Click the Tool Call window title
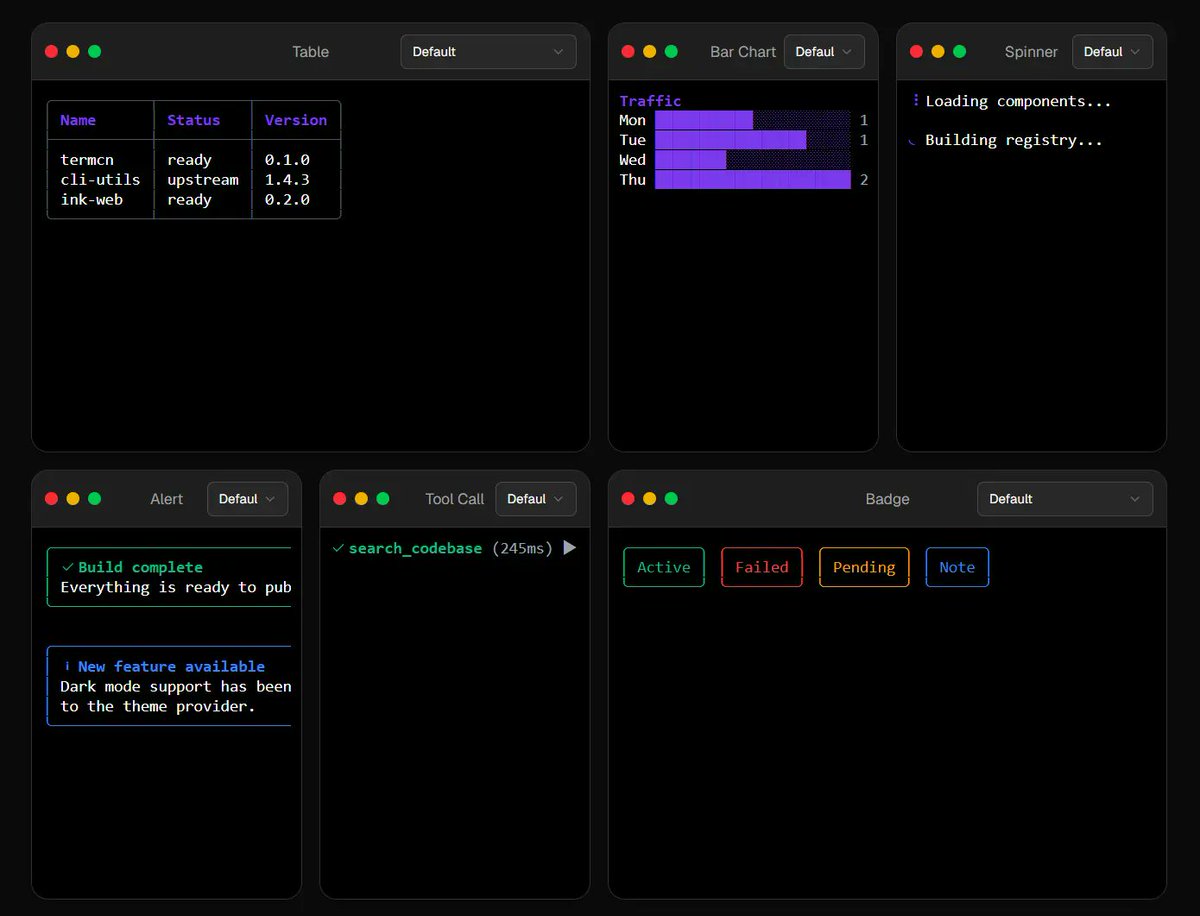This screenshot has width=1200, height=916. (454, 499)
